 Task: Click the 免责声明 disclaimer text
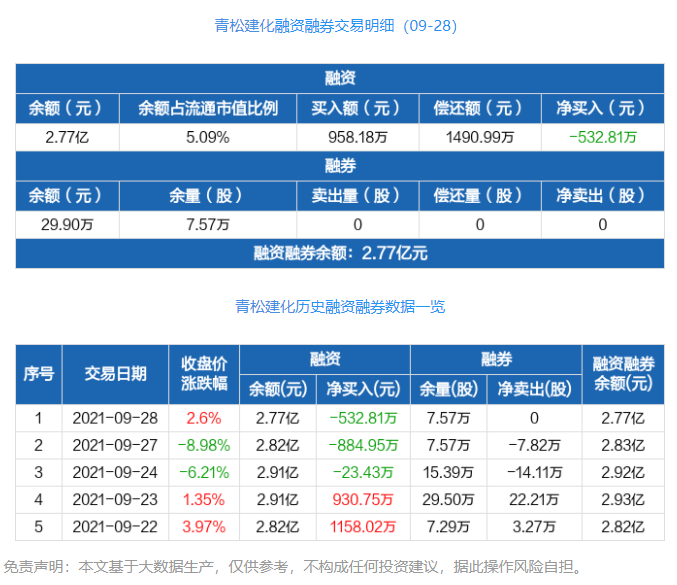tap(294, 566)
